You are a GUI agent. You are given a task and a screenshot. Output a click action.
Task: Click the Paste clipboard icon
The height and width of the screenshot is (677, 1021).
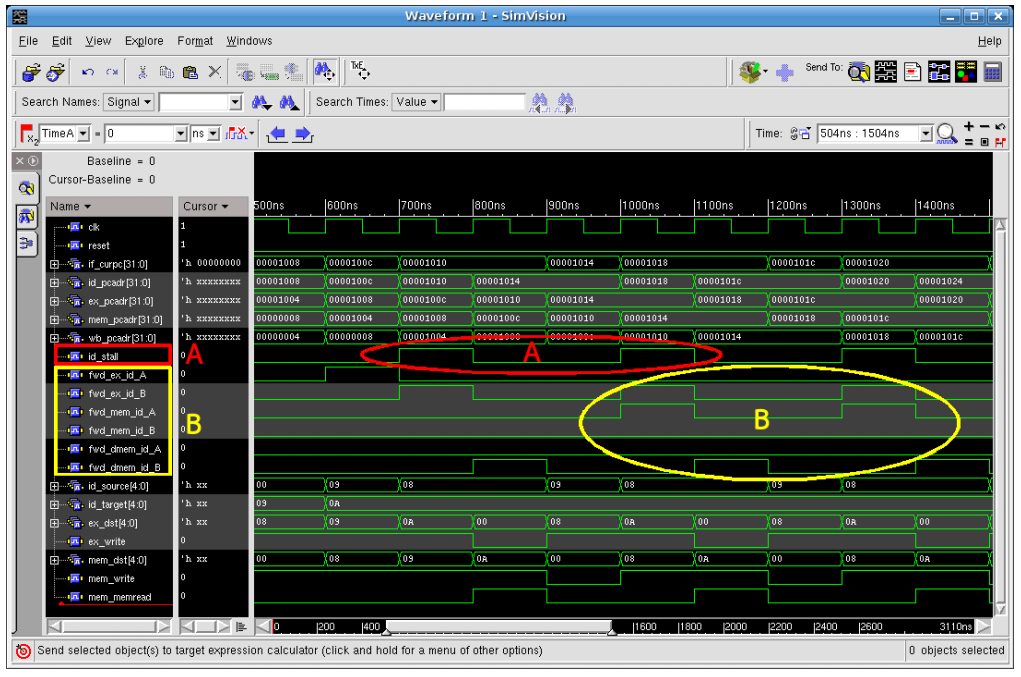(189, 72)
